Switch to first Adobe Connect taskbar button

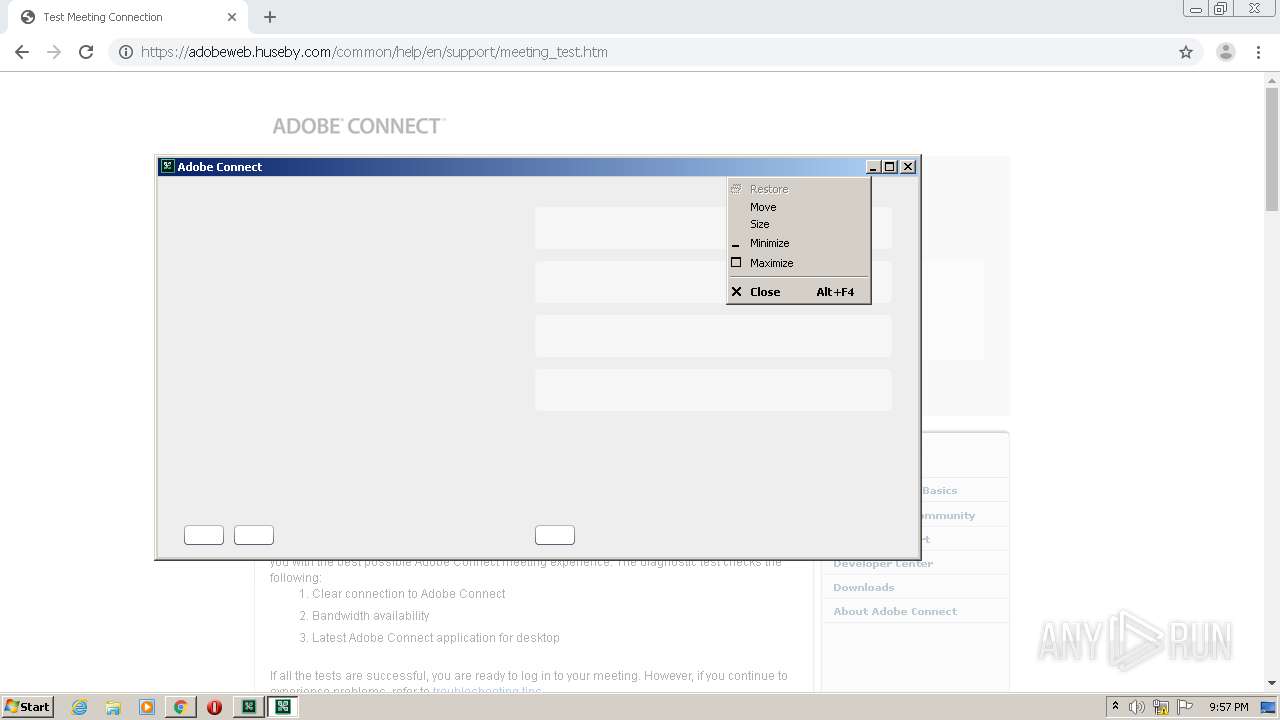(249, 707)
